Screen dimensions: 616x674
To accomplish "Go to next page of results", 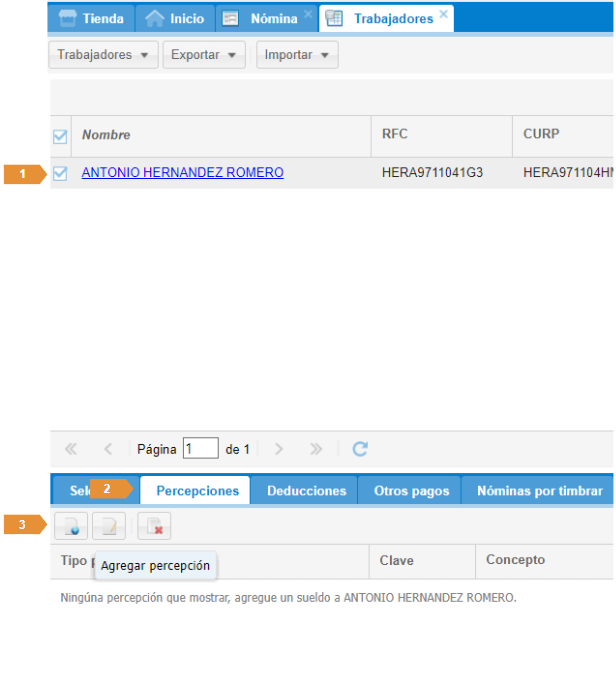I will pos(280,449).
